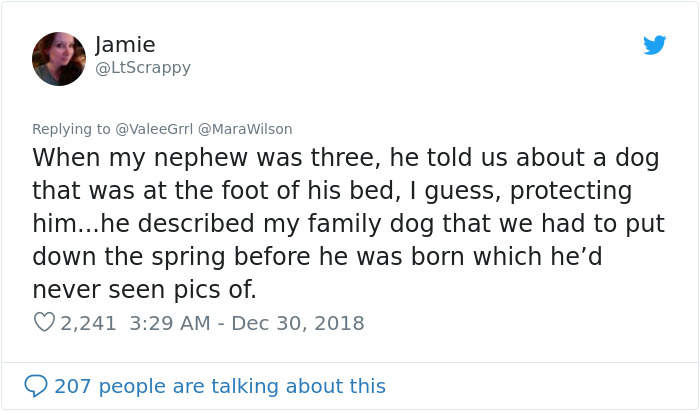This screenshot has width=700, height=411.
Task: Click the Dec 30, 2018 date
Action: coord(300,323)
